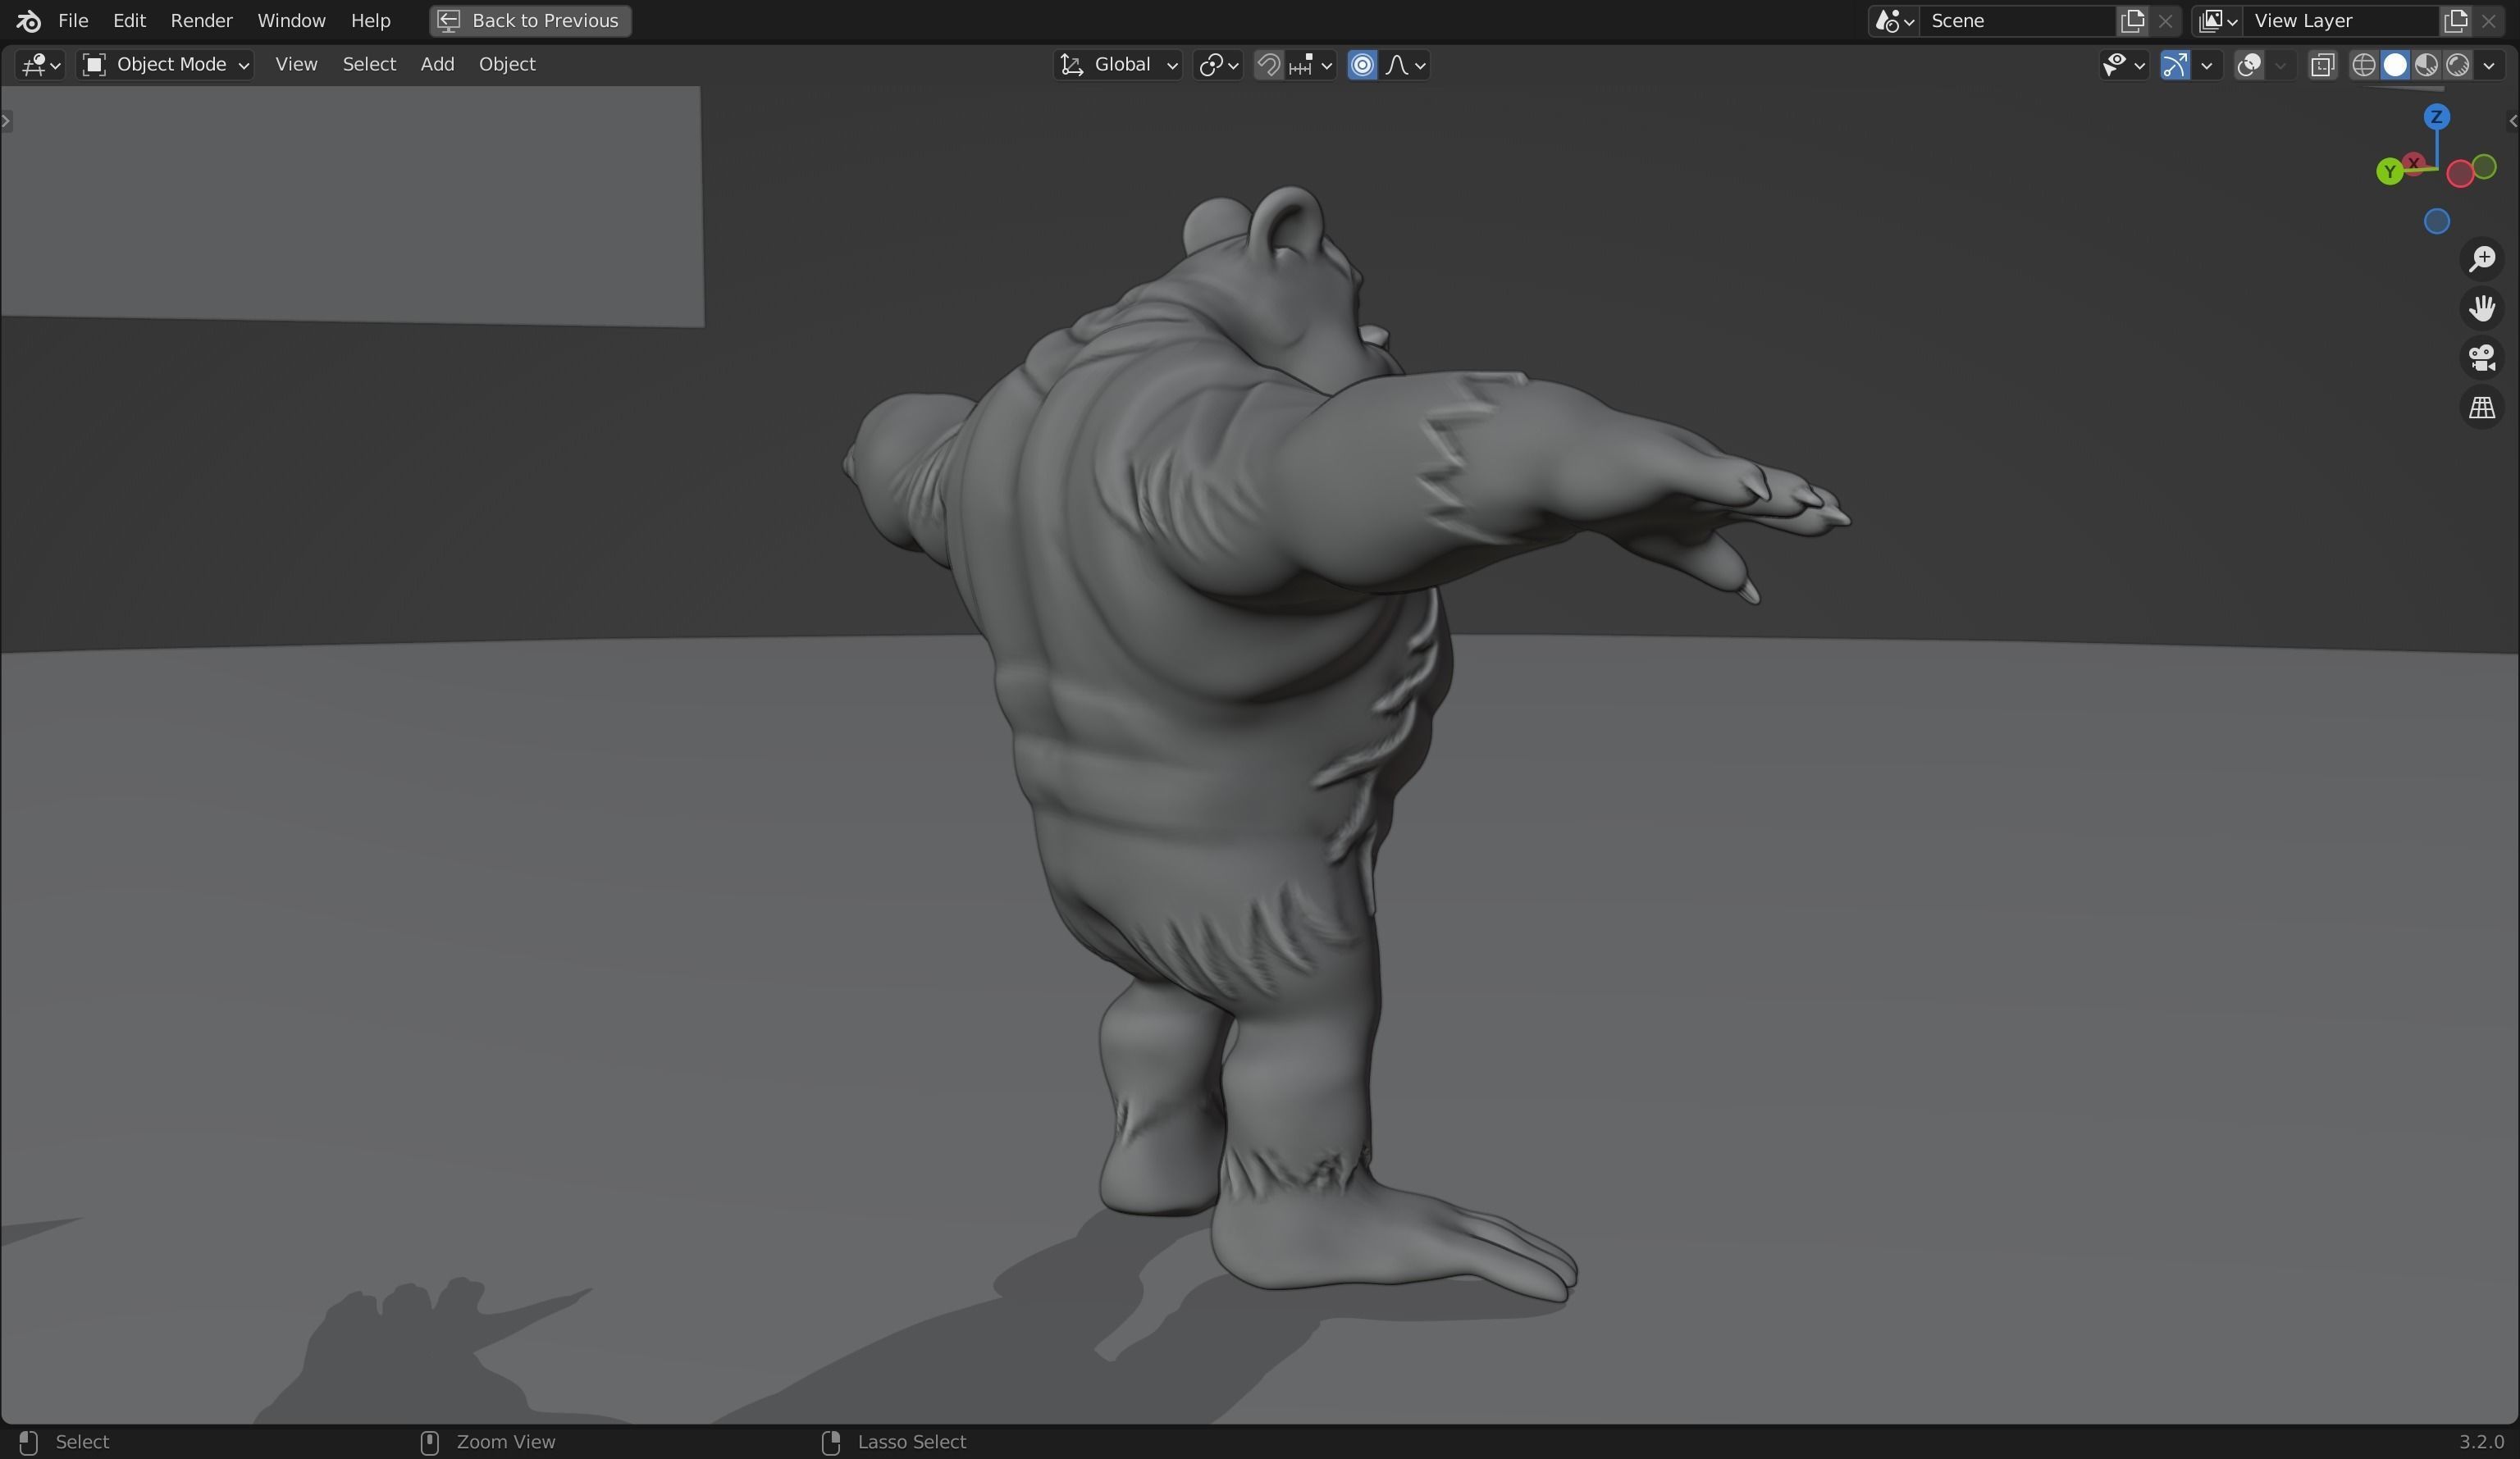Expand the left toolbar arrow

(x=6, y=121)
